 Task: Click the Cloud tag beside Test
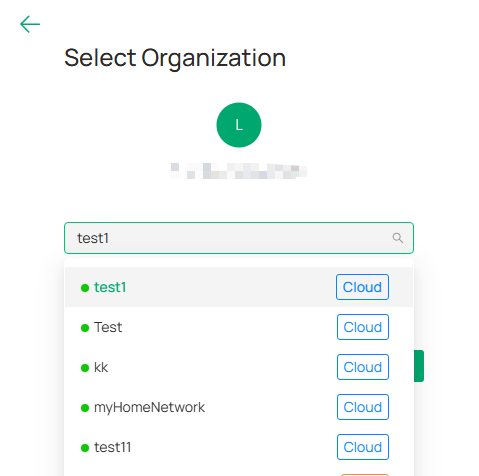coord(363,327)
